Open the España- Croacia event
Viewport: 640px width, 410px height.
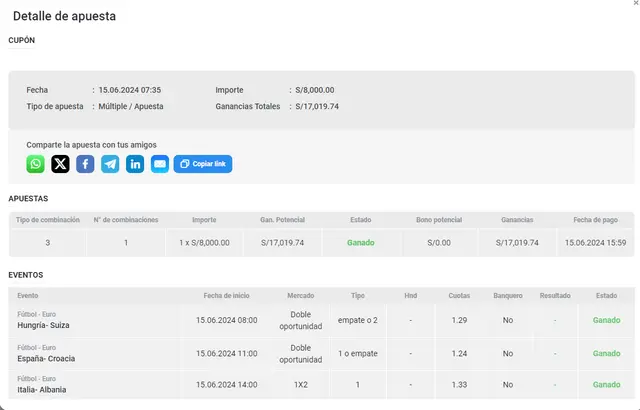click(x=46, y=358)
